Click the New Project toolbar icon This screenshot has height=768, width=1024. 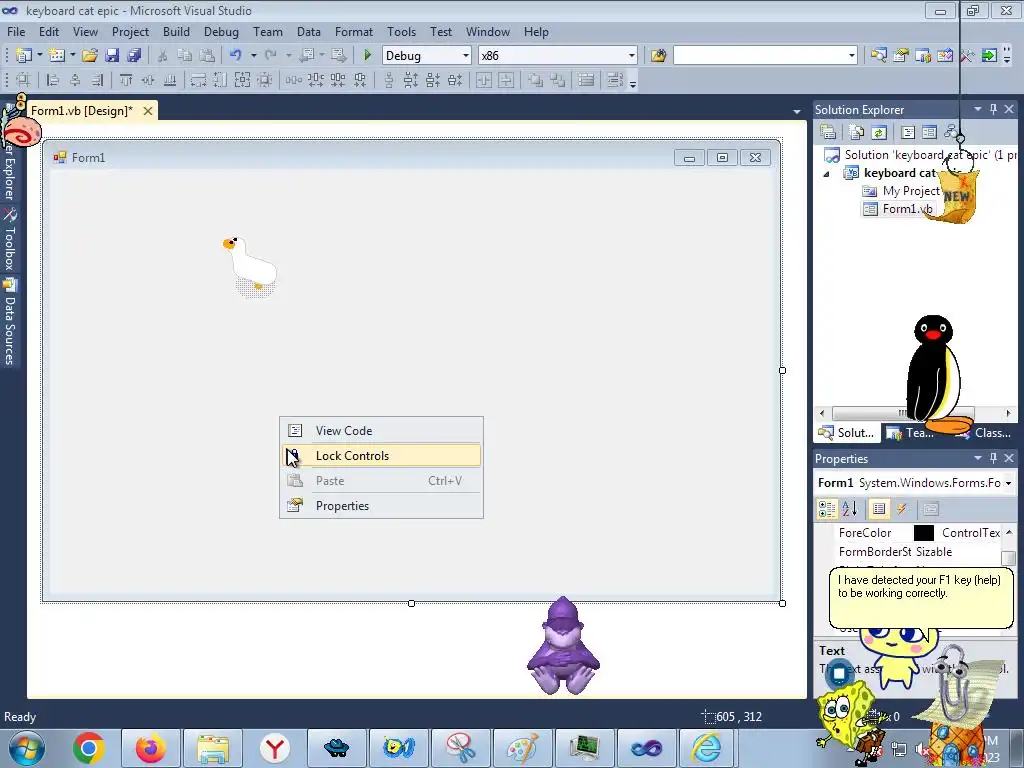[24, 56]
